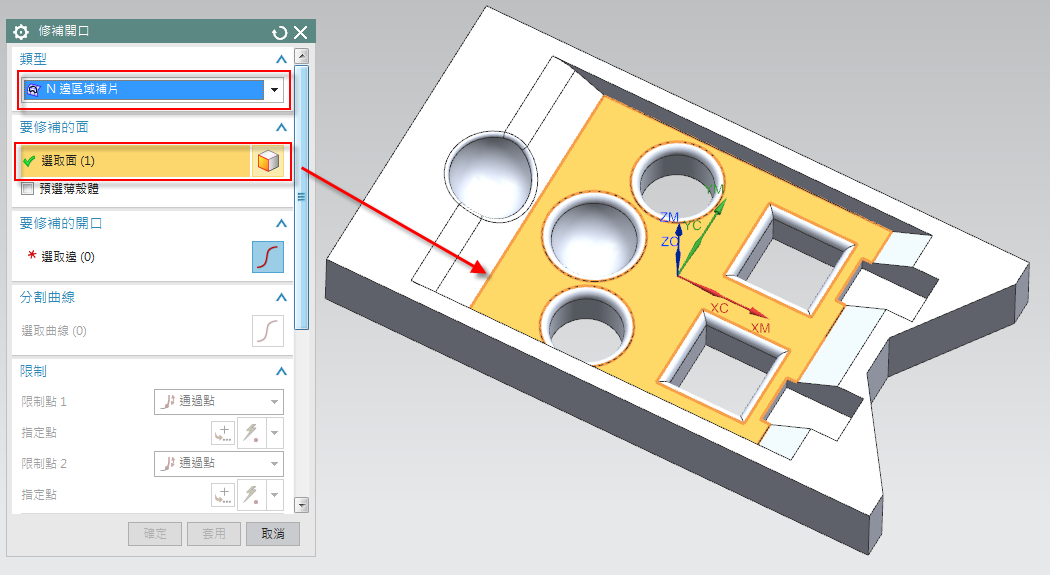Click the 選取曲線 (0) label
The image size is (1050, 575).
pos(54,331)
